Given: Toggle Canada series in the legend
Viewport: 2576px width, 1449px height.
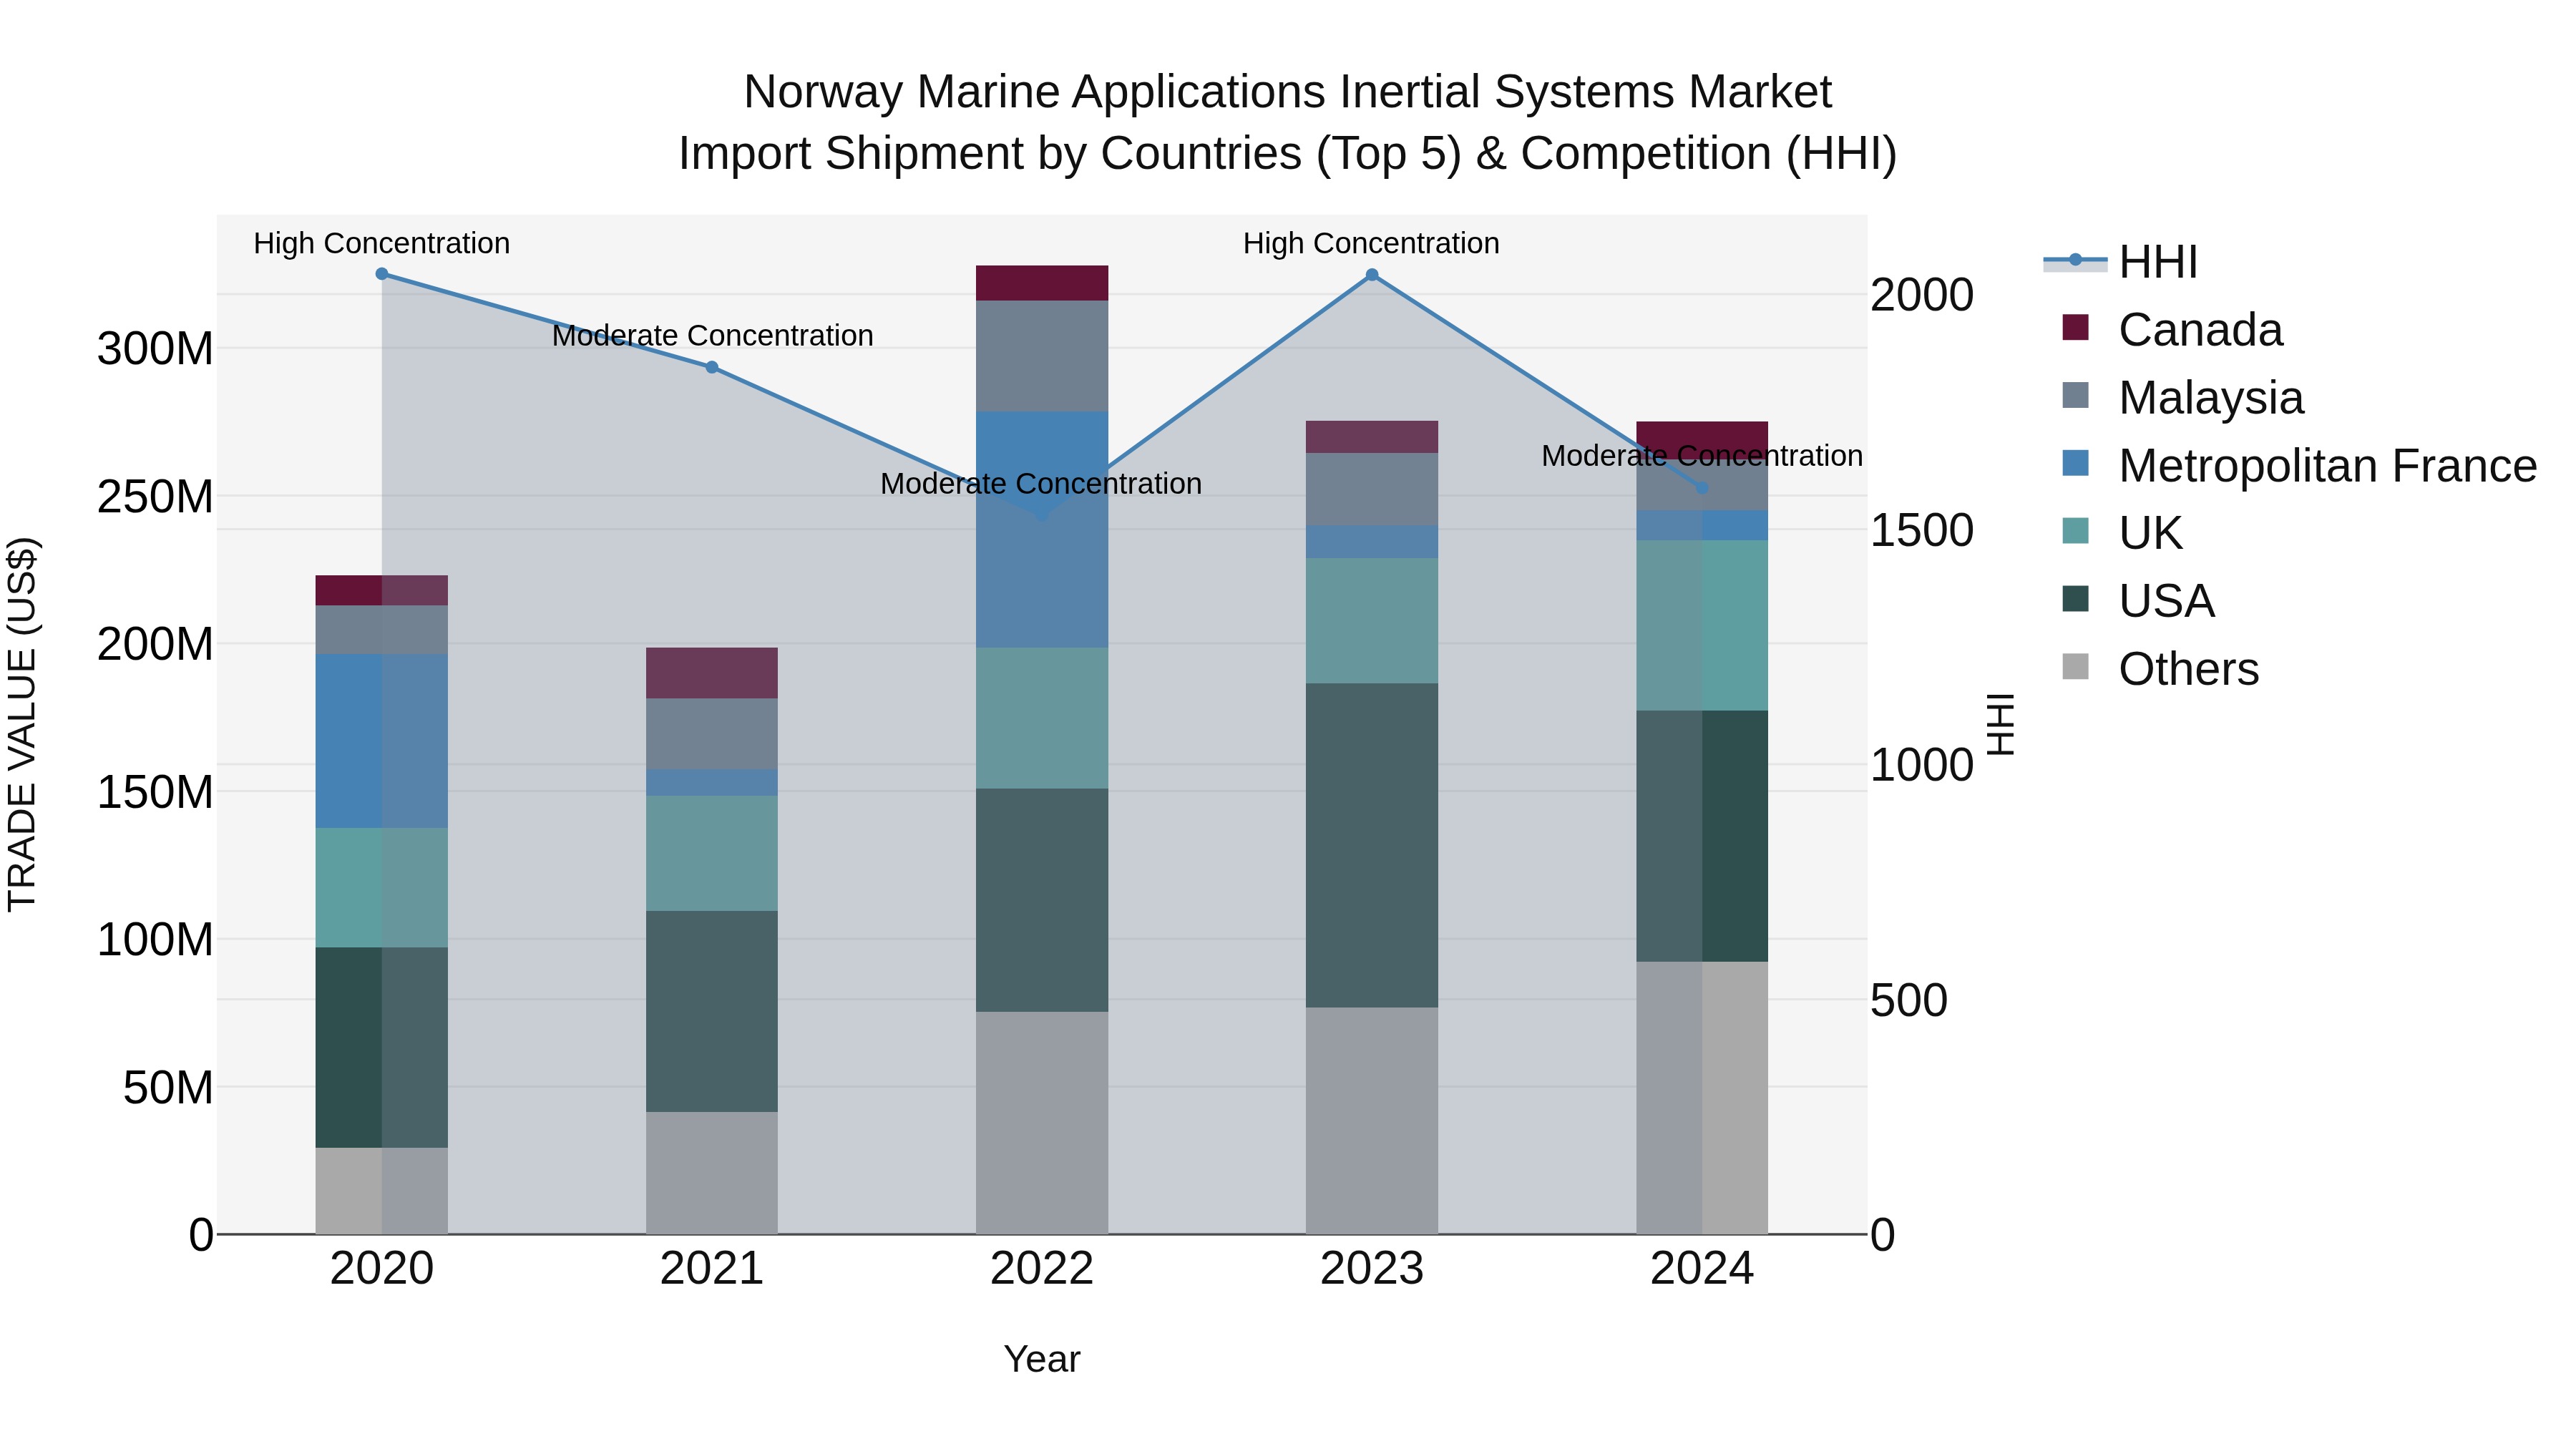Looking at the screenshot, I should click(2172, 329).
